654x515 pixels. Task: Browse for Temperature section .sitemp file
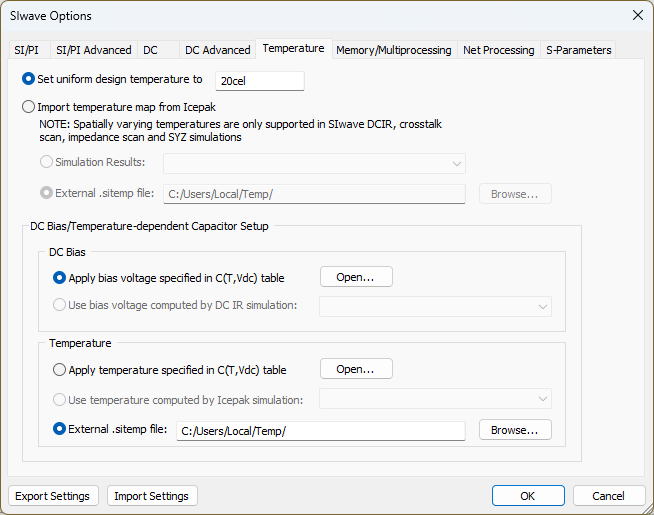[x=515, y=430]
